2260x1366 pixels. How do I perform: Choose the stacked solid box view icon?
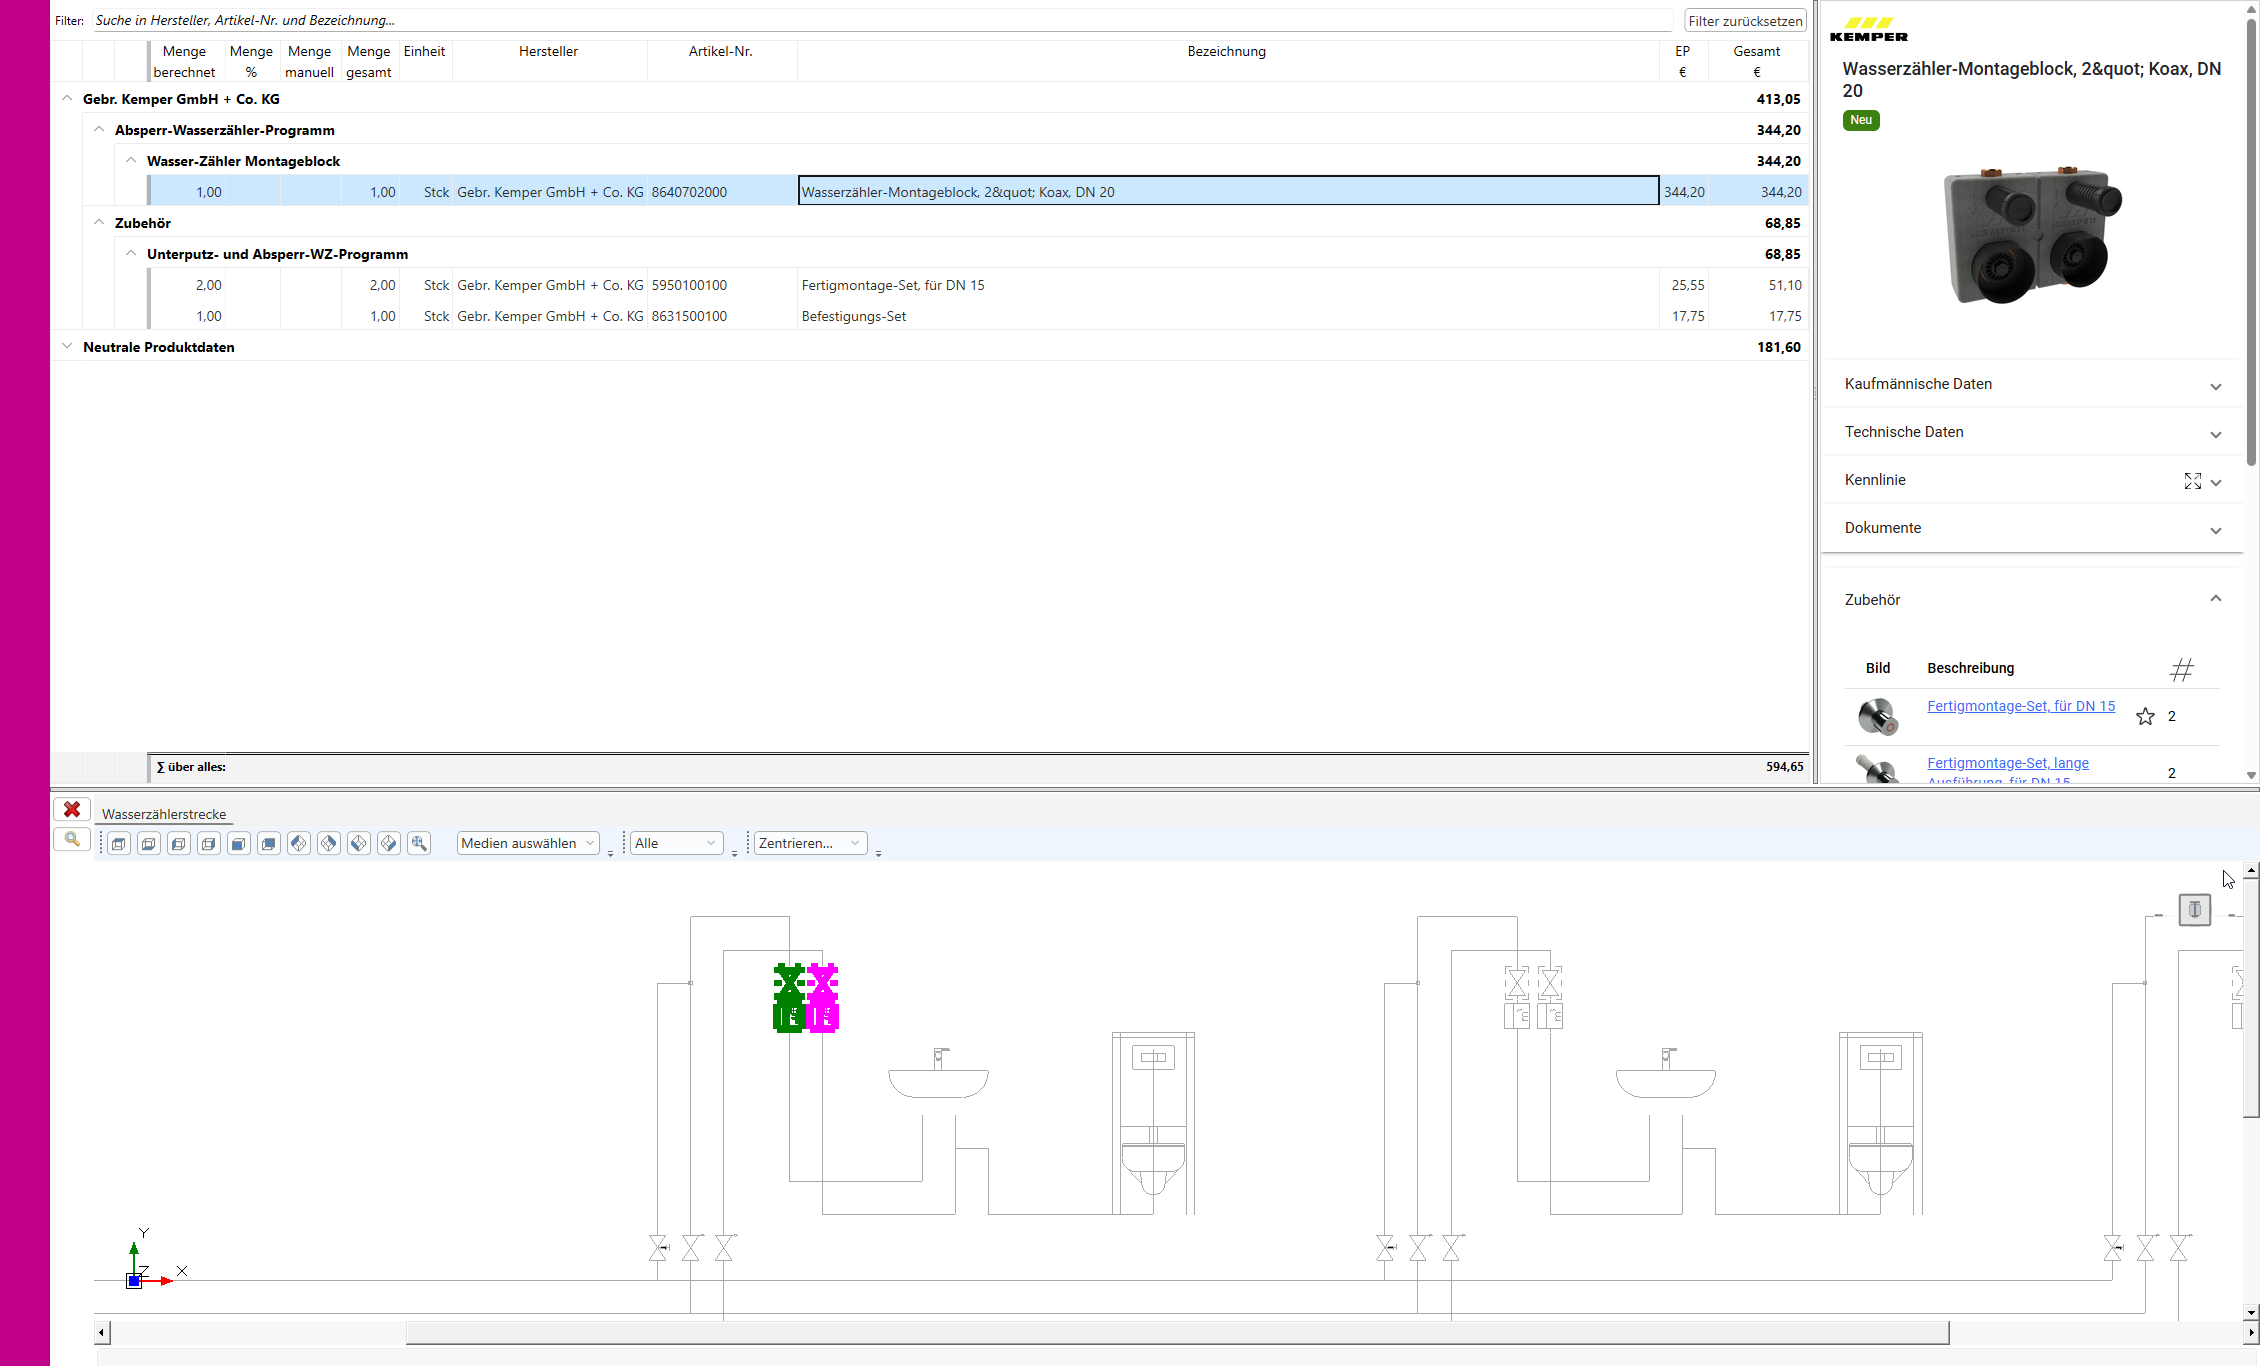[x=269, y=844]
